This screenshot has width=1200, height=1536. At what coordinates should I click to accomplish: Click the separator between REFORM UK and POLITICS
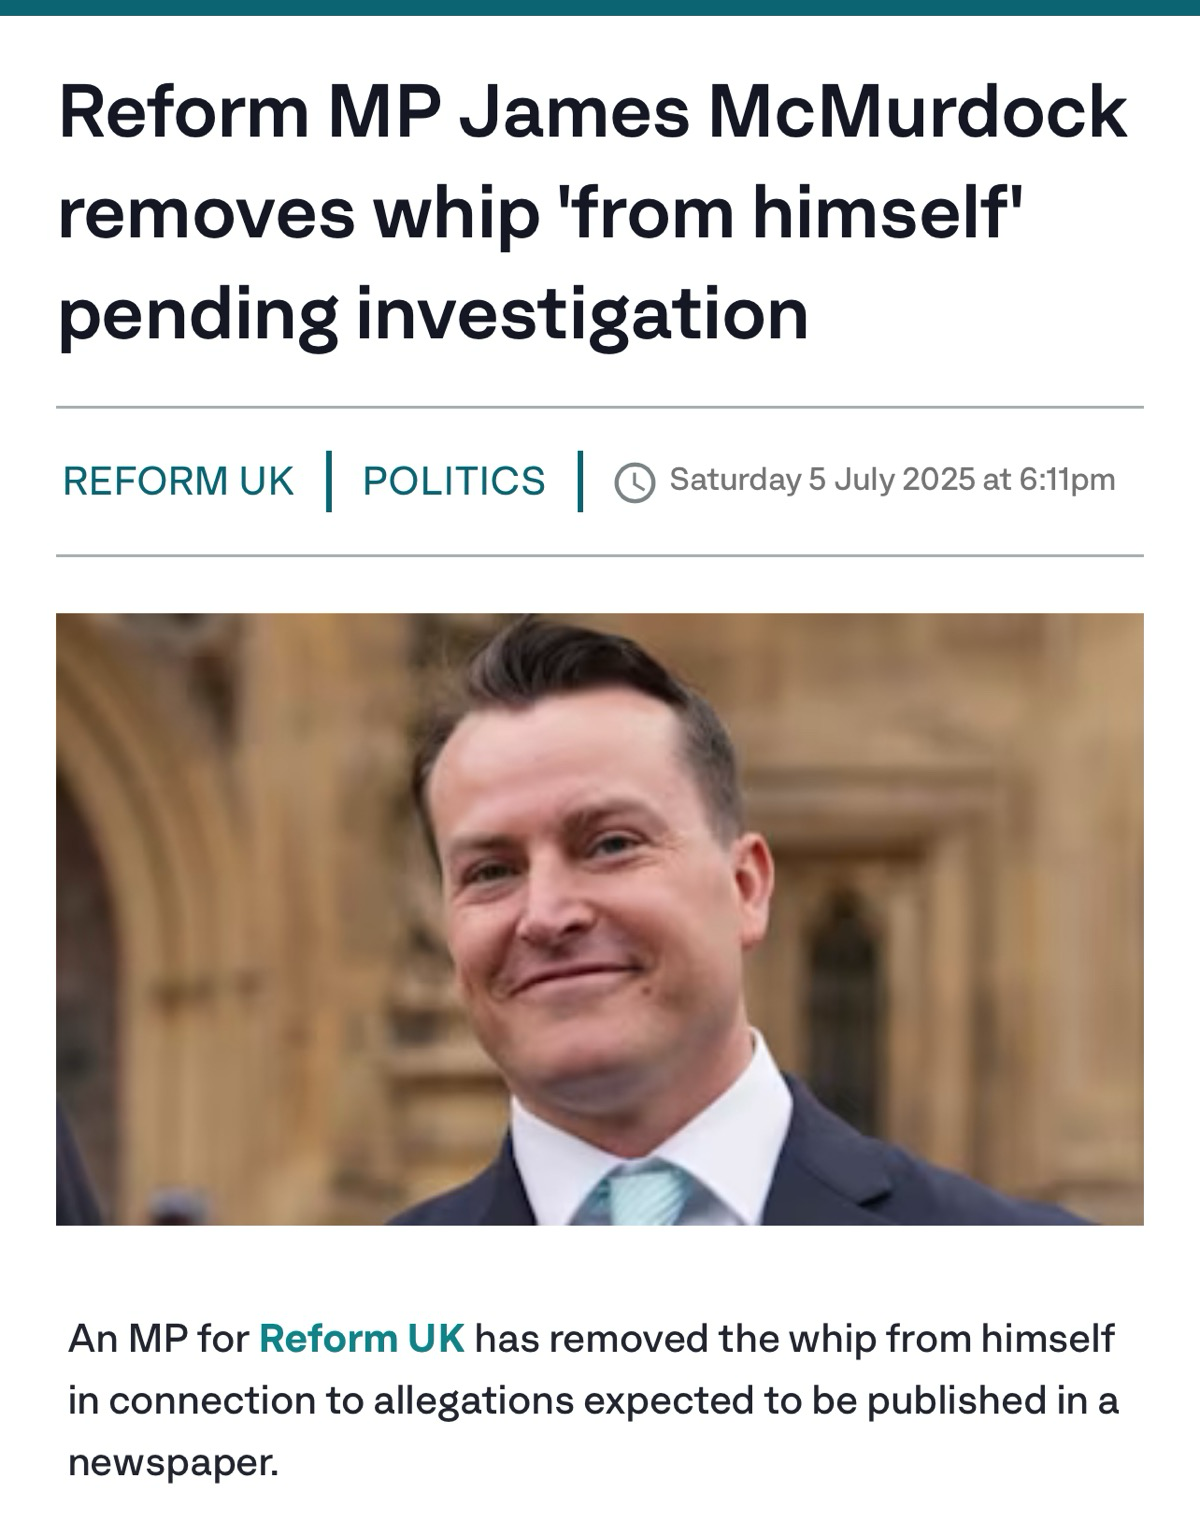tap(328, 481)
